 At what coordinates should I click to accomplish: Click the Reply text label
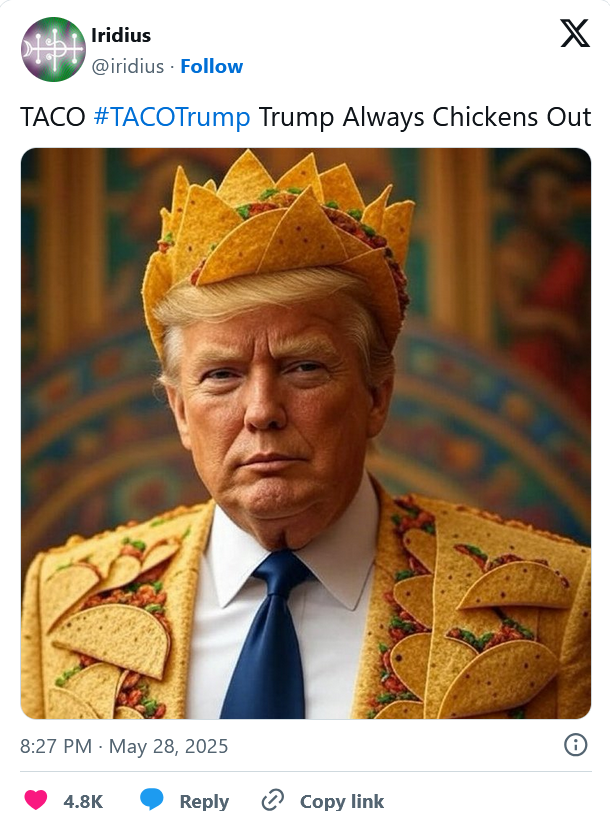tap(204, 801)
